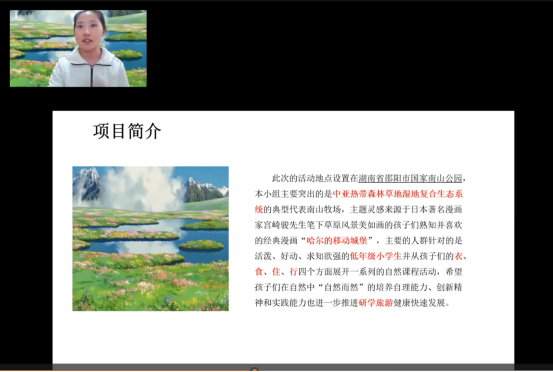Screen dimensions: 553x372
Task: Click the snowy mountain peak in the slide image
Action: (x=86, y=180)
